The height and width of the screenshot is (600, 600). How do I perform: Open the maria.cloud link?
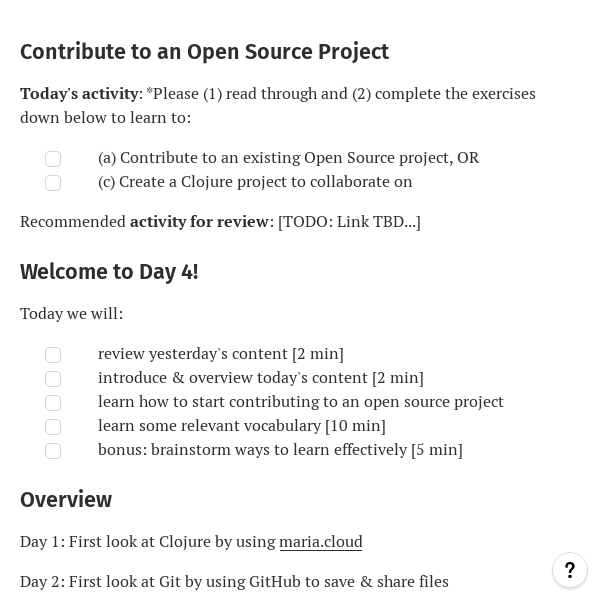320,541
